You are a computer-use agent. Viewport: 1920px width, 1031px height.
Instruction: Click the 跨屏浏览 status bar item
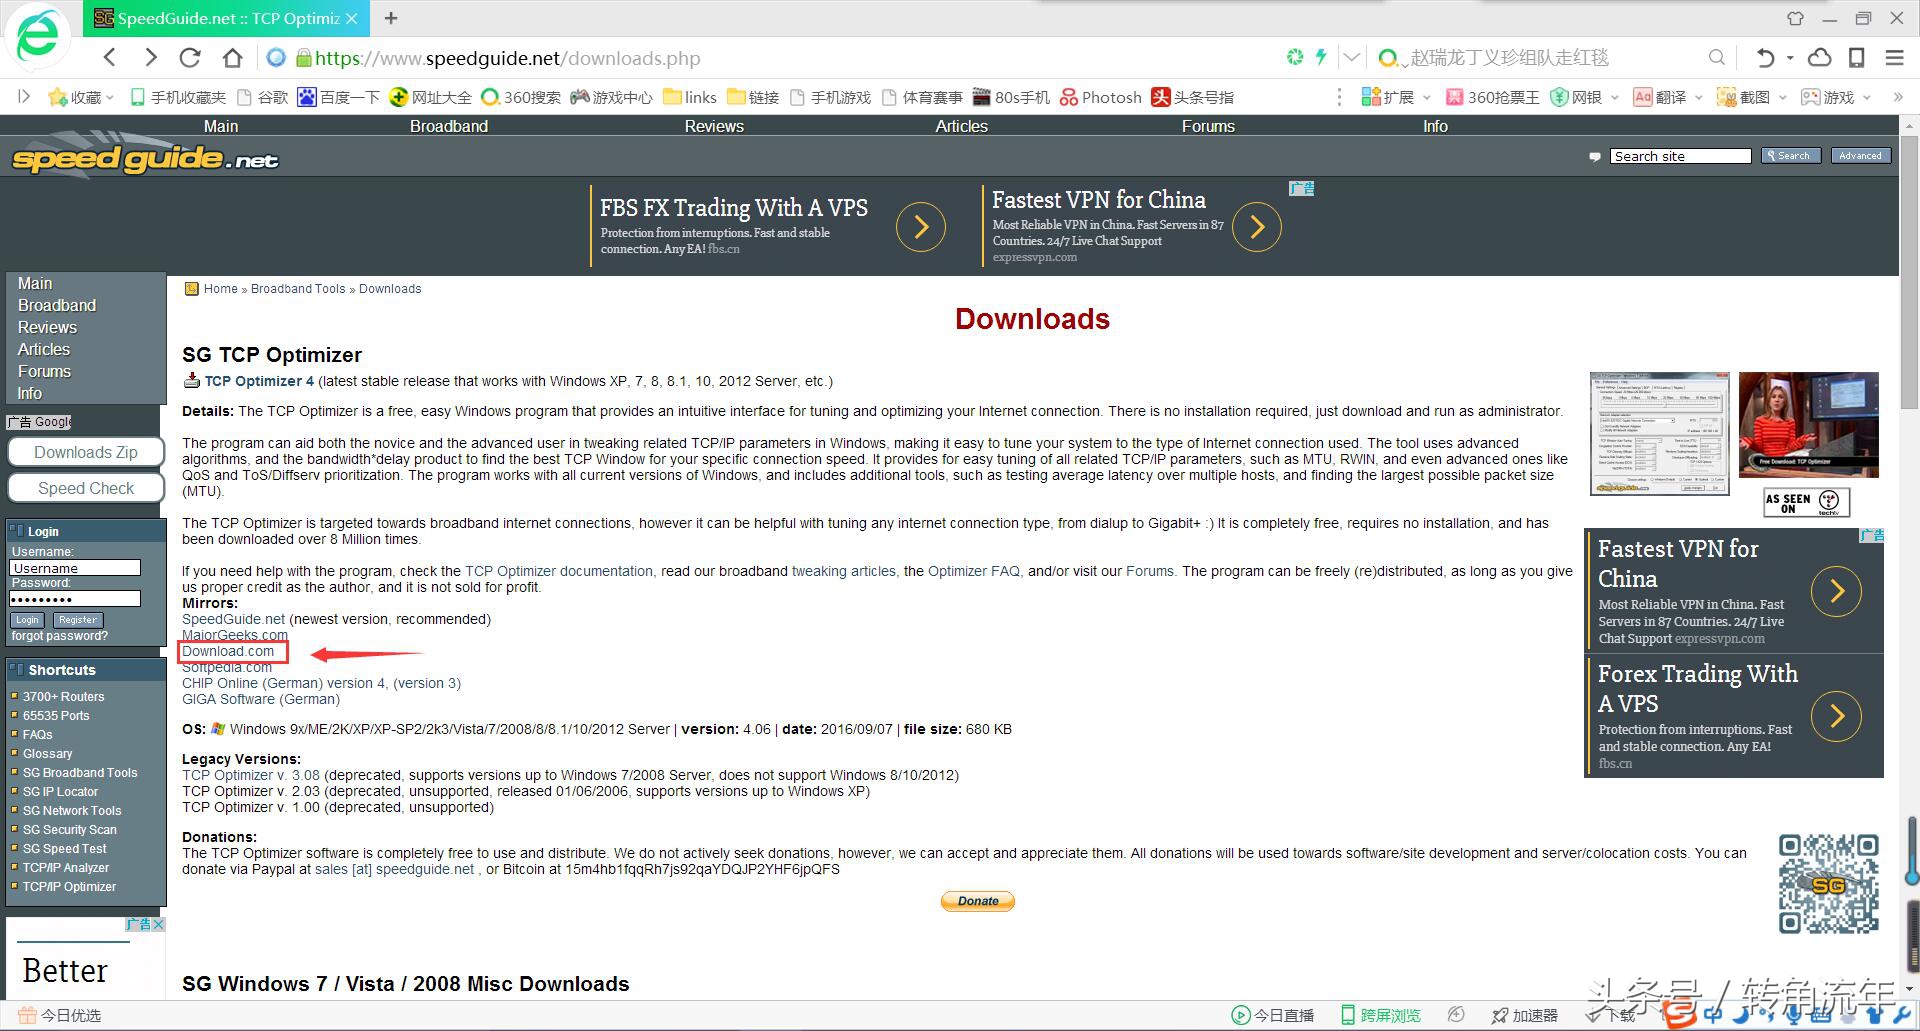pos(1380,1015)
